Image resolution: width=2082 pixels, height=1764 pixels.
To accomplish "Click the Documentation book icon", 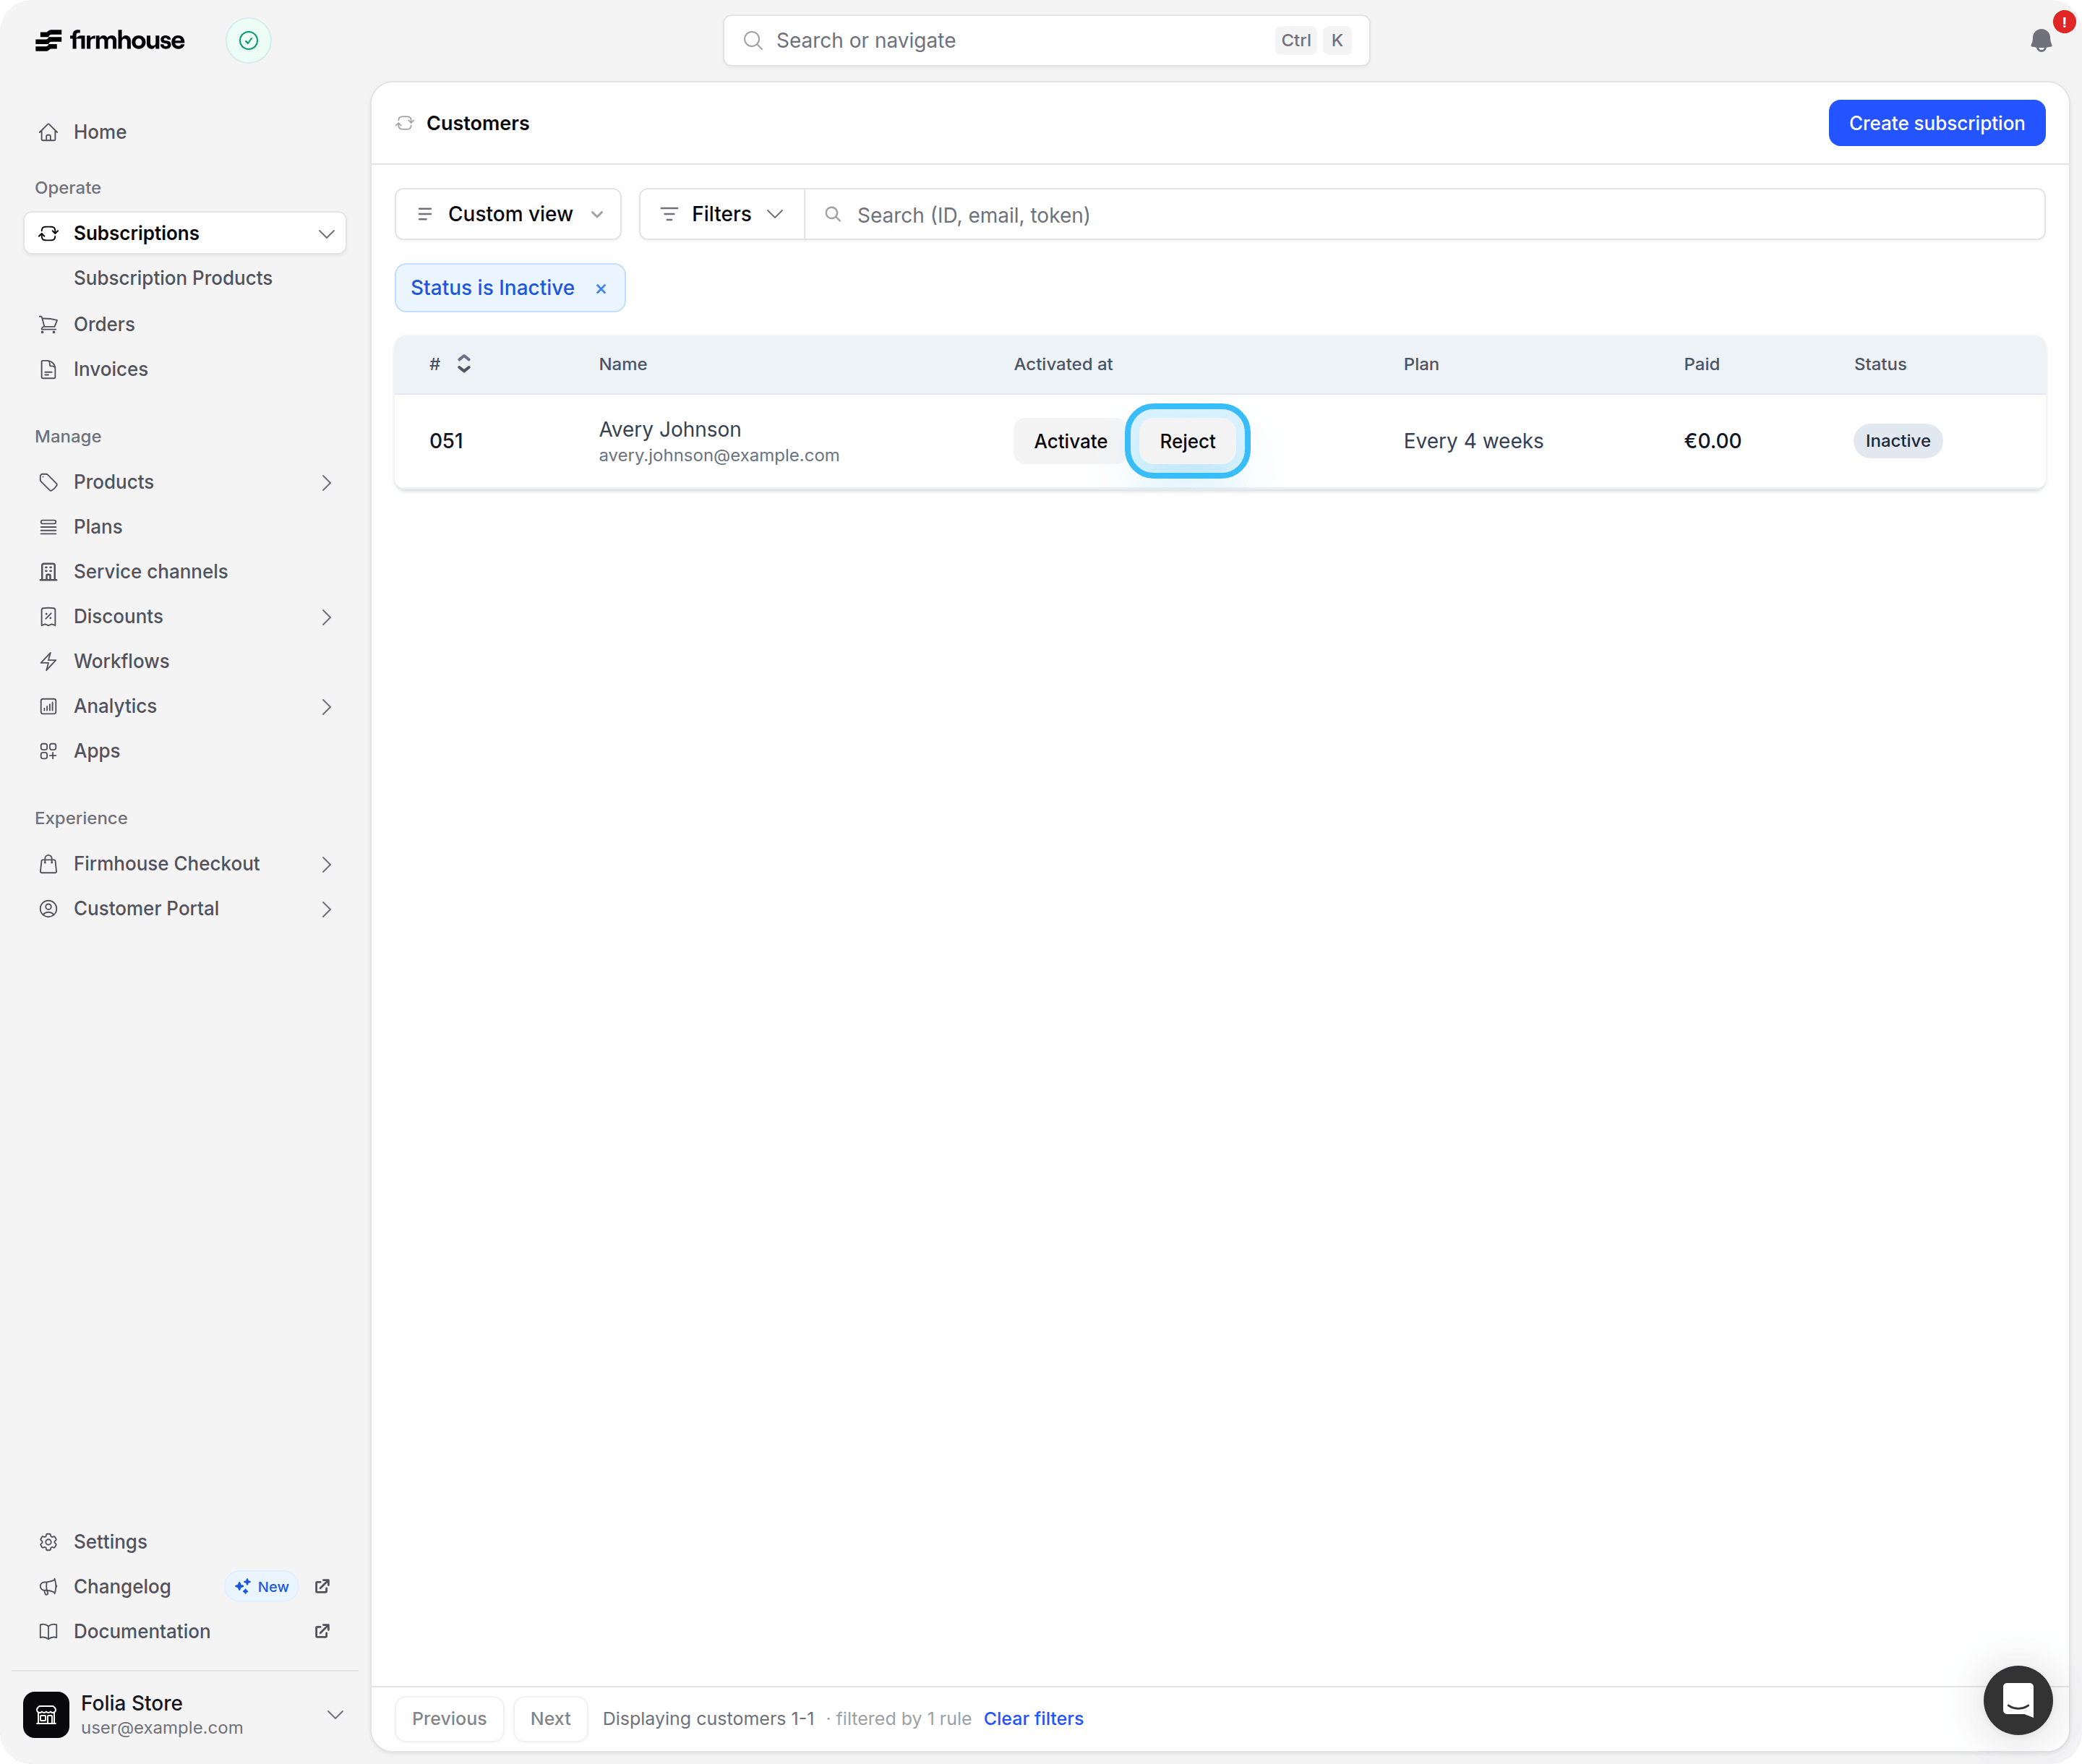I will coord(48,1631).
